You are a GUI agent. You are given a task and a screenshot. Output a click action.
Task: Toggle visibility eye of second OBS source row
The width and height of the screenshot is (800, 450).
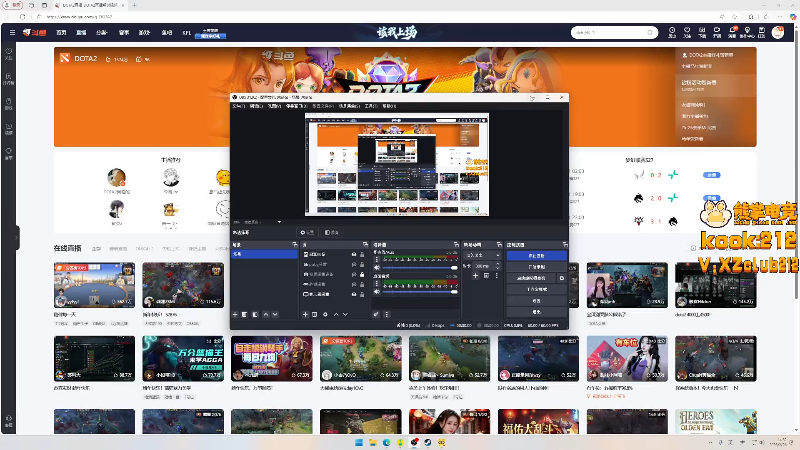click(x=354, y=264)
